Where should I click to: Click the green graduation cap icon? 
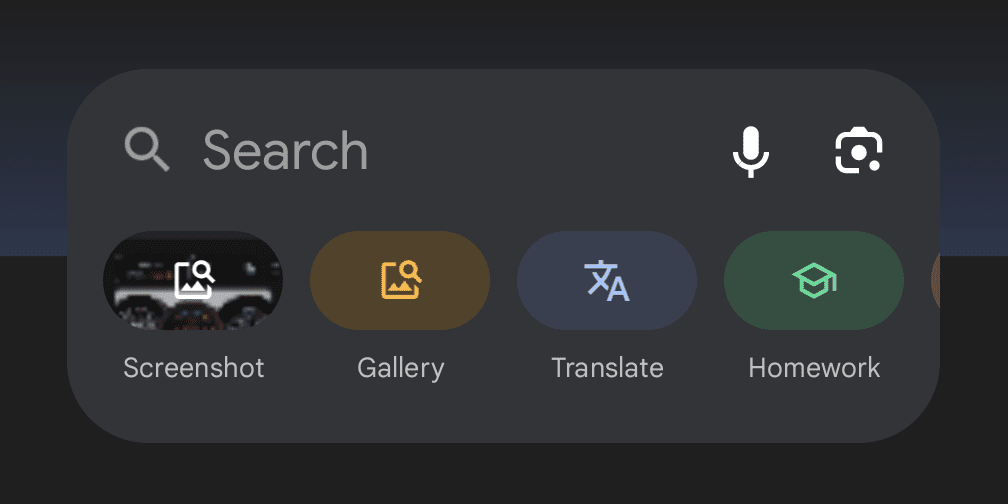(x=814, y=281)
